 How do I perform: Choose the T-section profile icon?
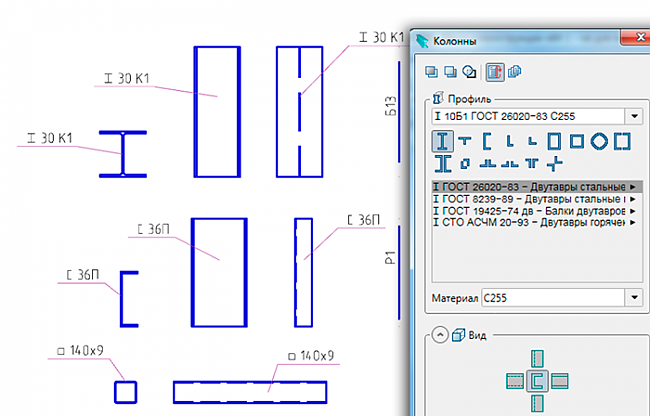click(x=465, y=141)
